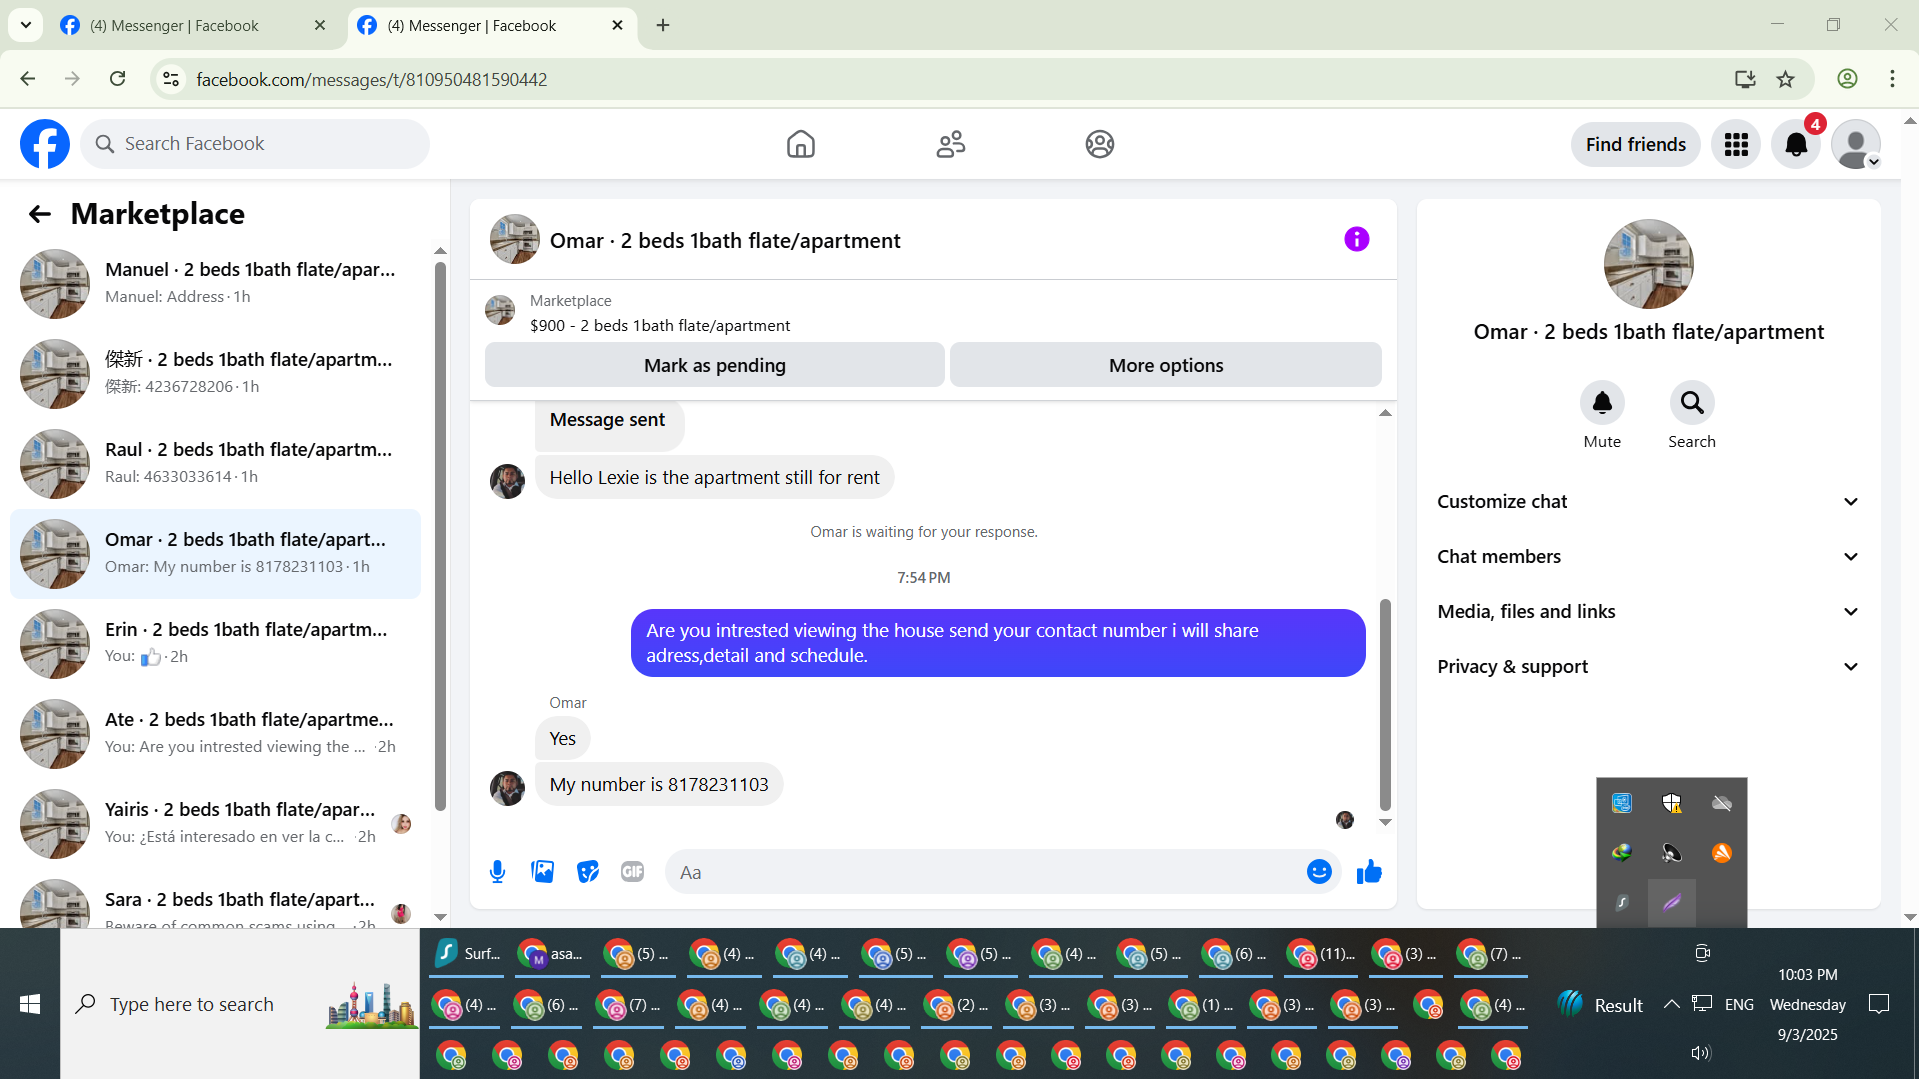This screenshot has width=1919, height=1079.
Task: Click the purple conversation information icon
Action: coord(1356,239)
